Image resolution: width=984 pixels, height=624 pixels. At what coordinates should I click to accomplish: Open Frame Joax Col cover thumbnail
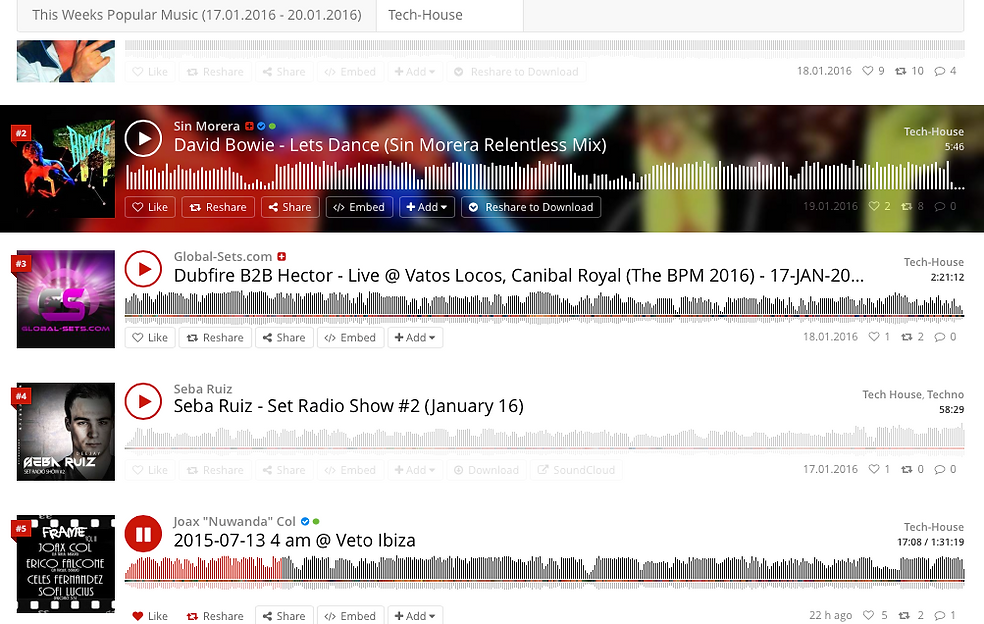click(x=66, y=564)
